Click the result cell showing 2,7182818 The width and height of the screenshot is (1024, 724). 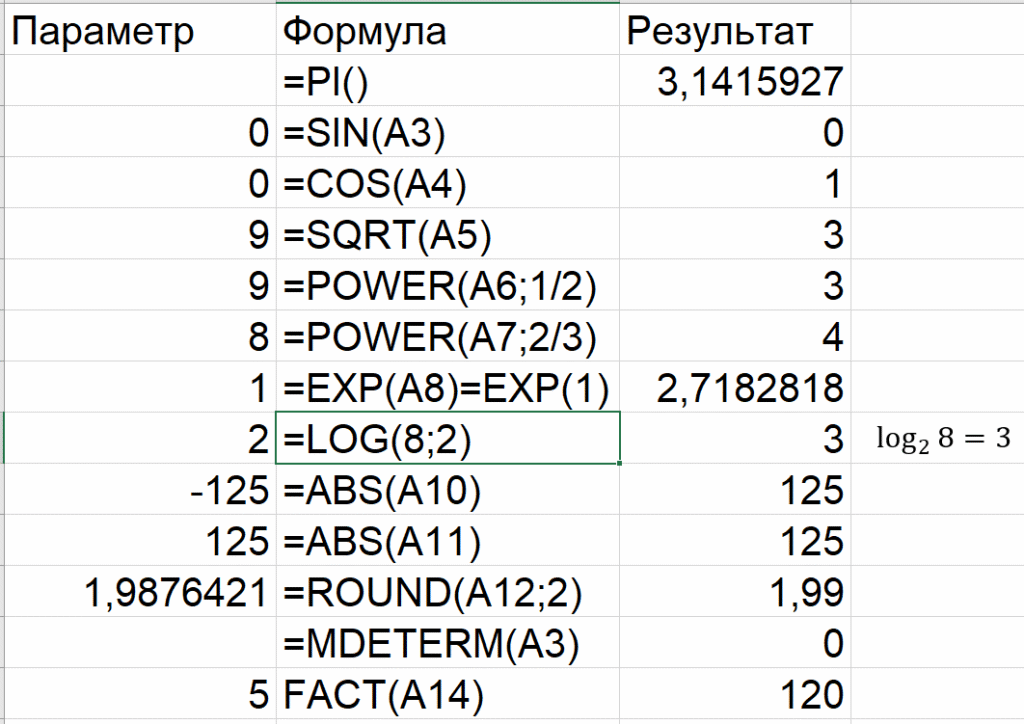coord(735,389)
